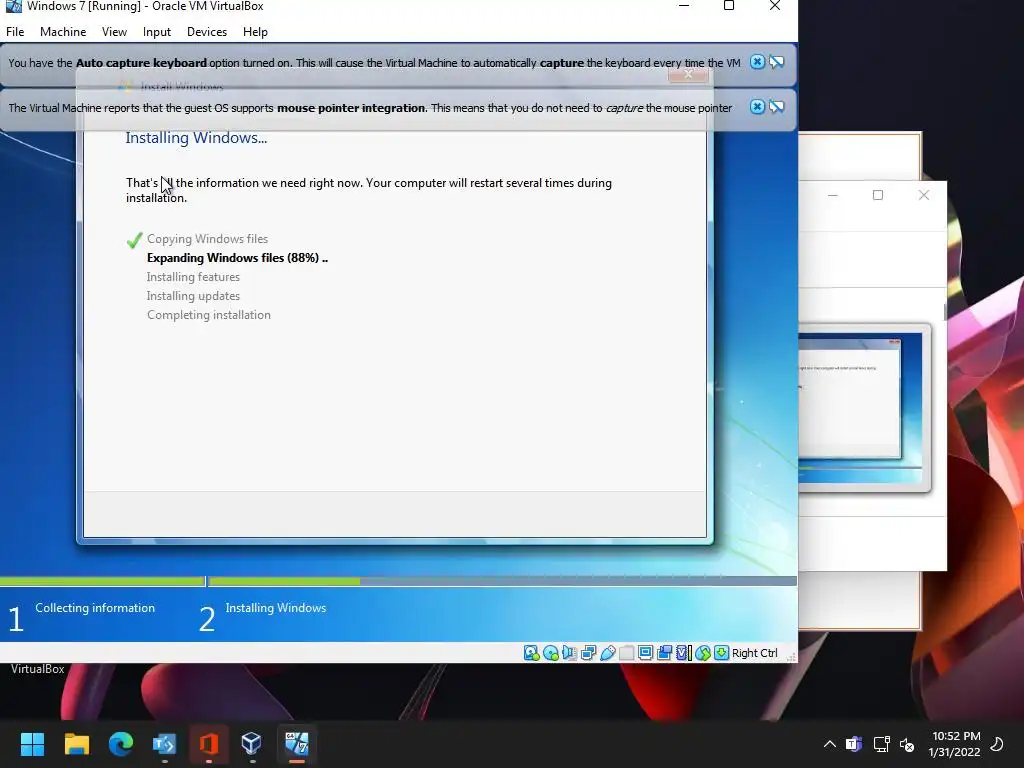
Task: Dismiss the mouse pointer integration notification
Action: (x=757, y=106)
